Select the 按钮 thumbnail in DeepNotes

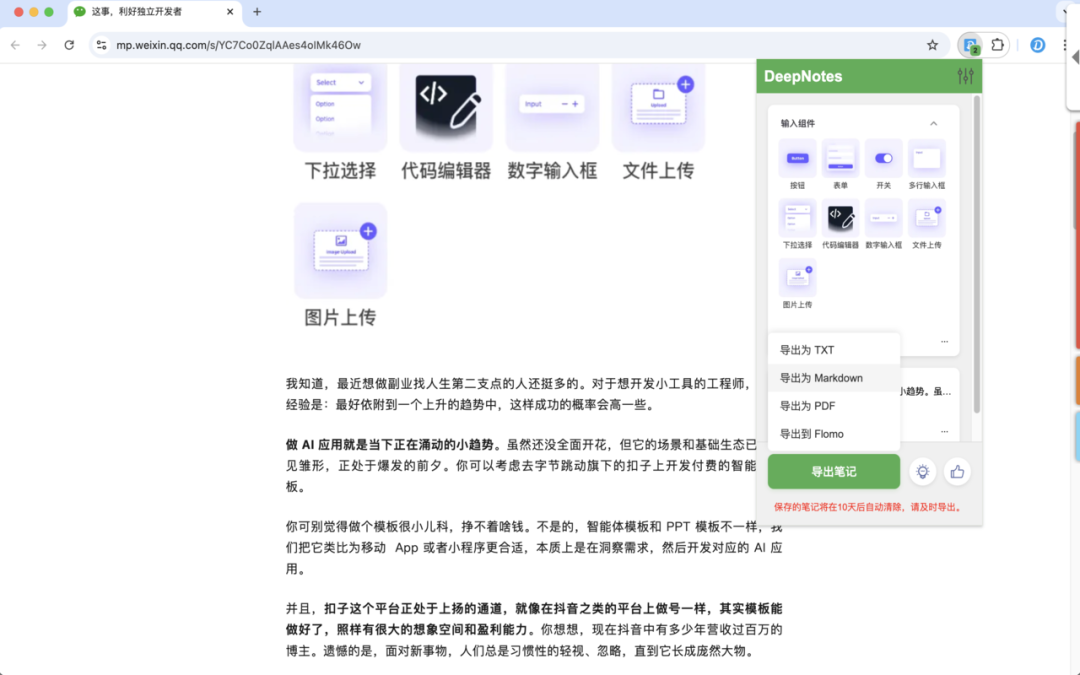[797, 158]
